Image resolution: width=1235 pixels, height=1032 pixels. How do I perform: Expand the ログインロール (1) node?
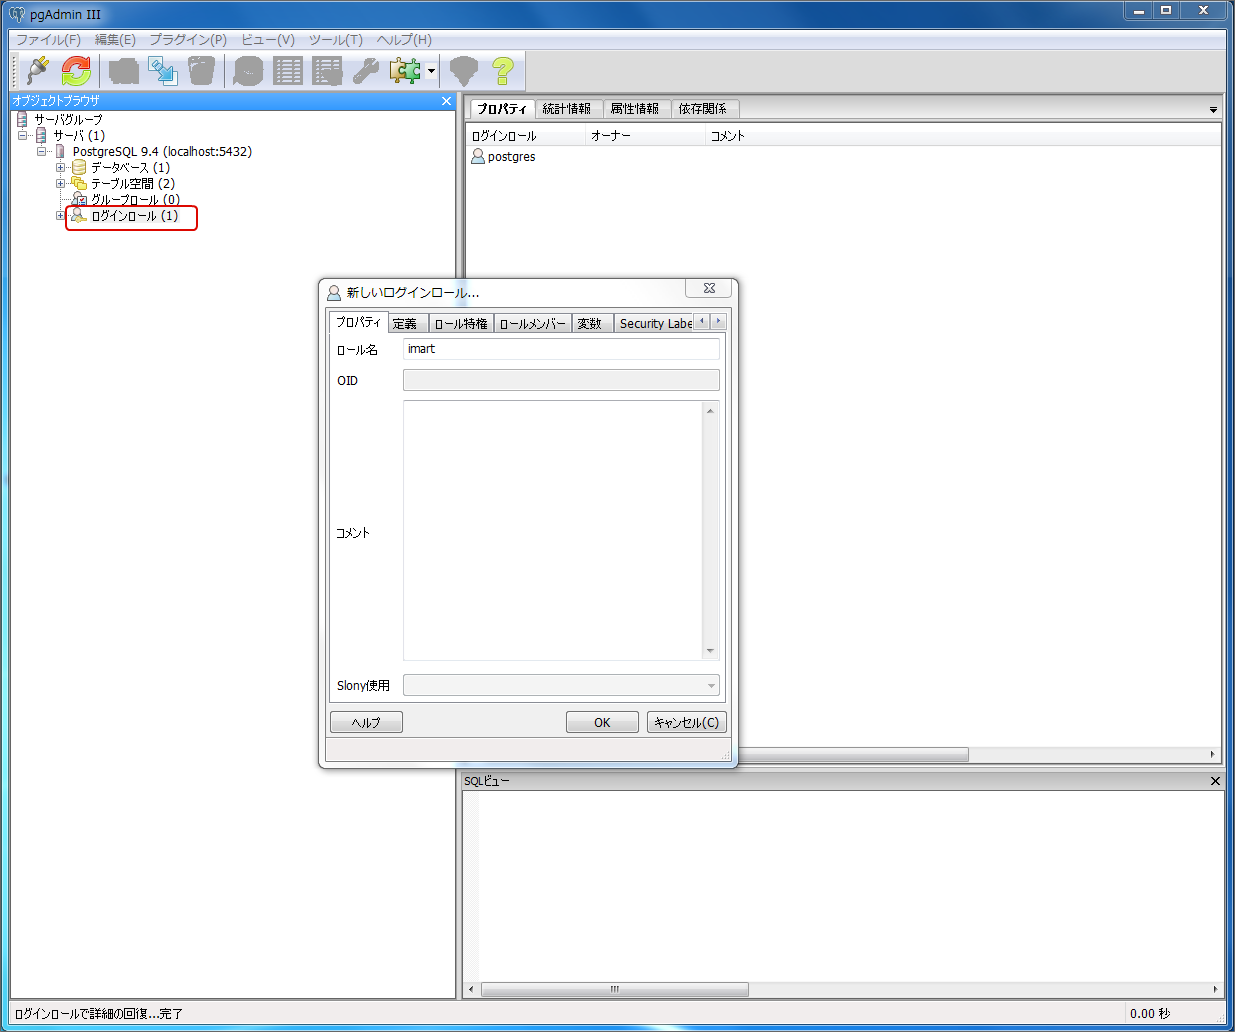pyautogui.click(x=61, y=215)
